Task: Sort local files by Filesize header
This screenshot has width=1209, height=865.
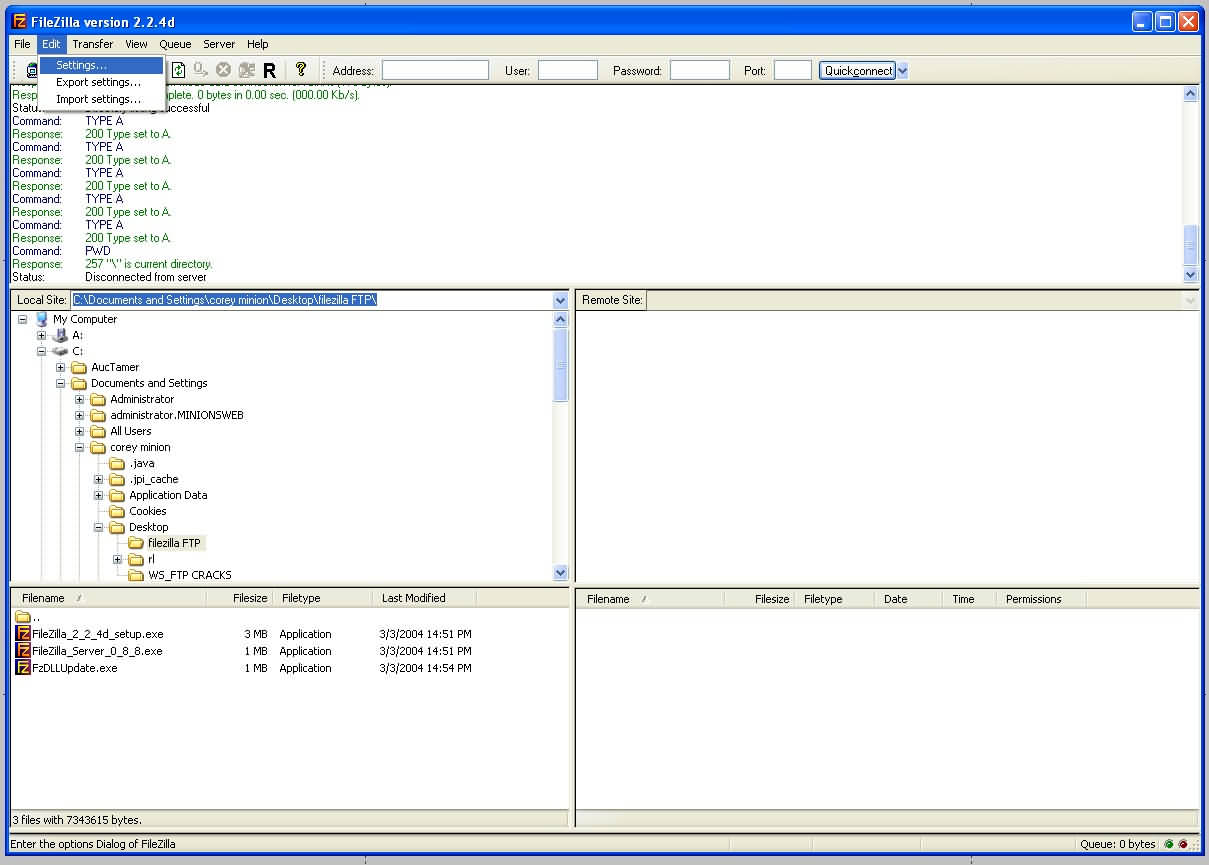Action: [239, 598]
